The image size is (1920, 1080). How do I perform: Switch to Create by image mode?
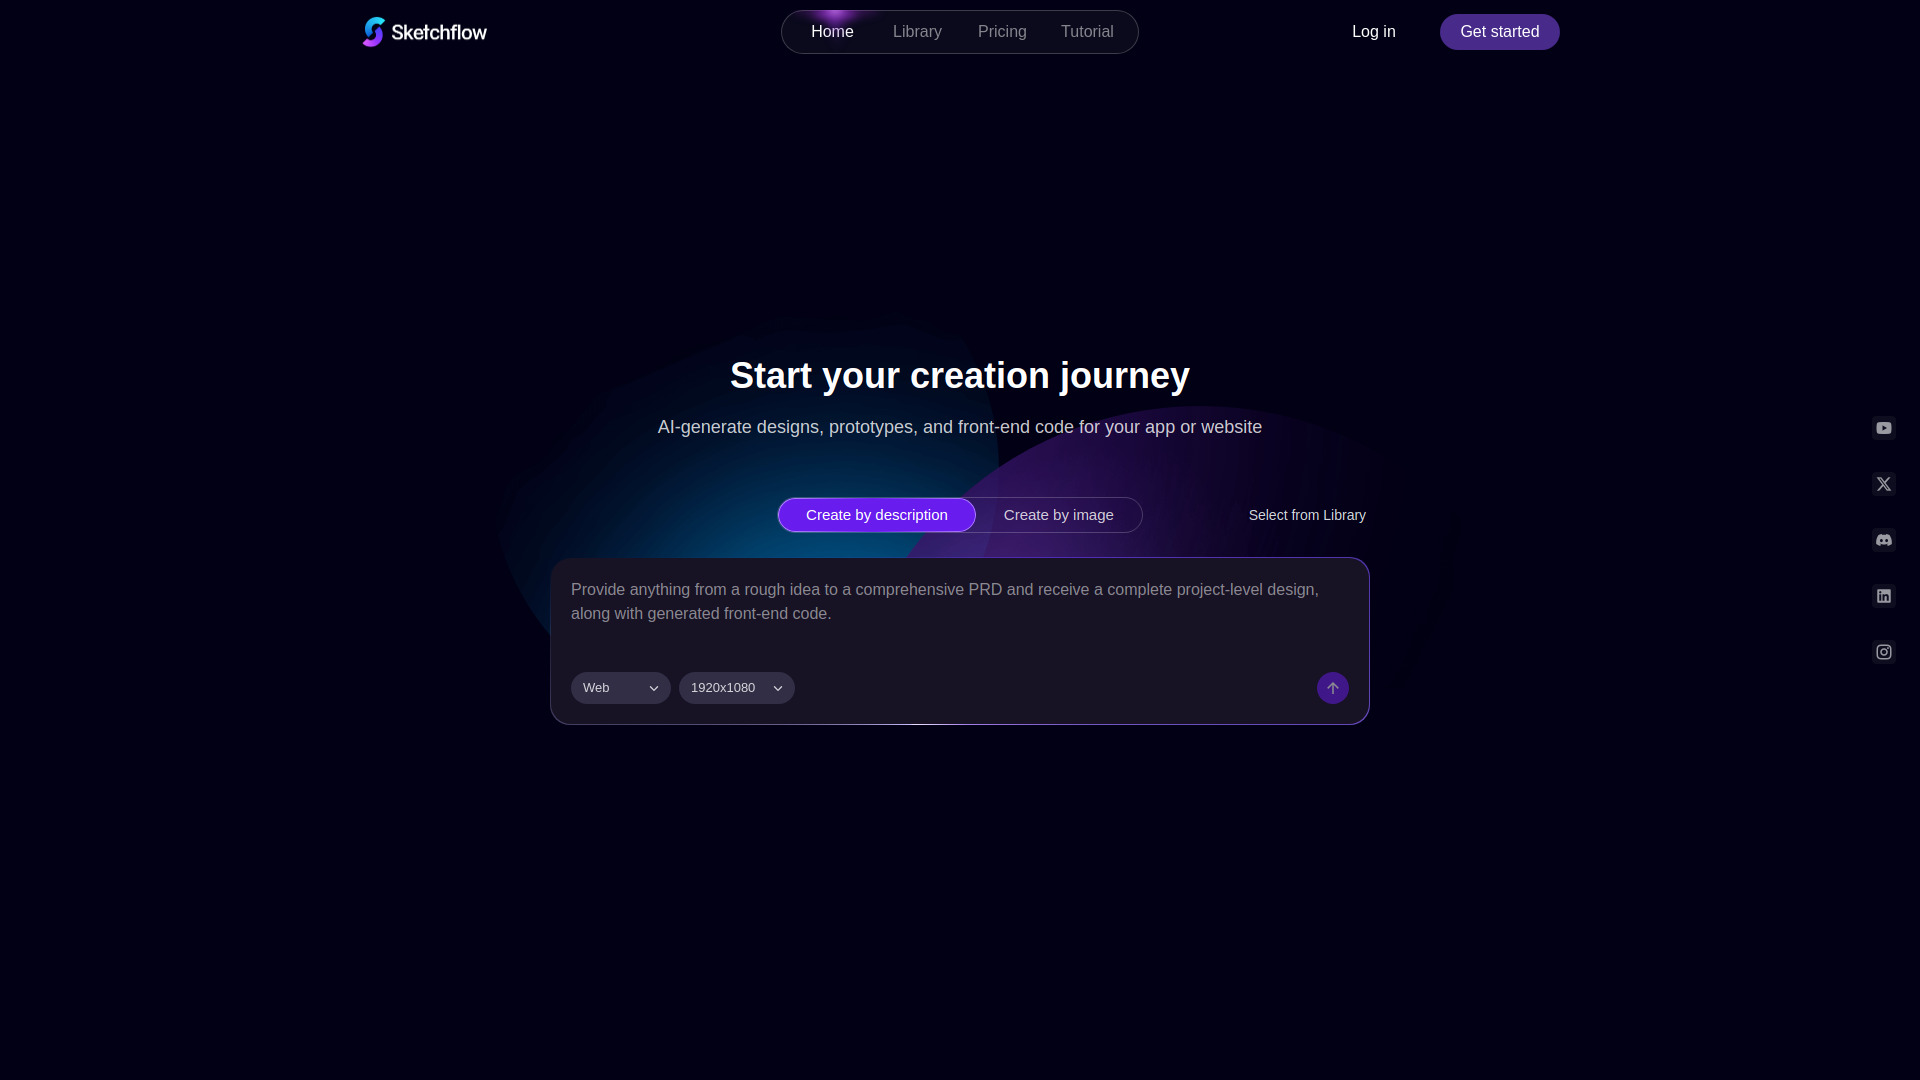tap(1058, 514)
